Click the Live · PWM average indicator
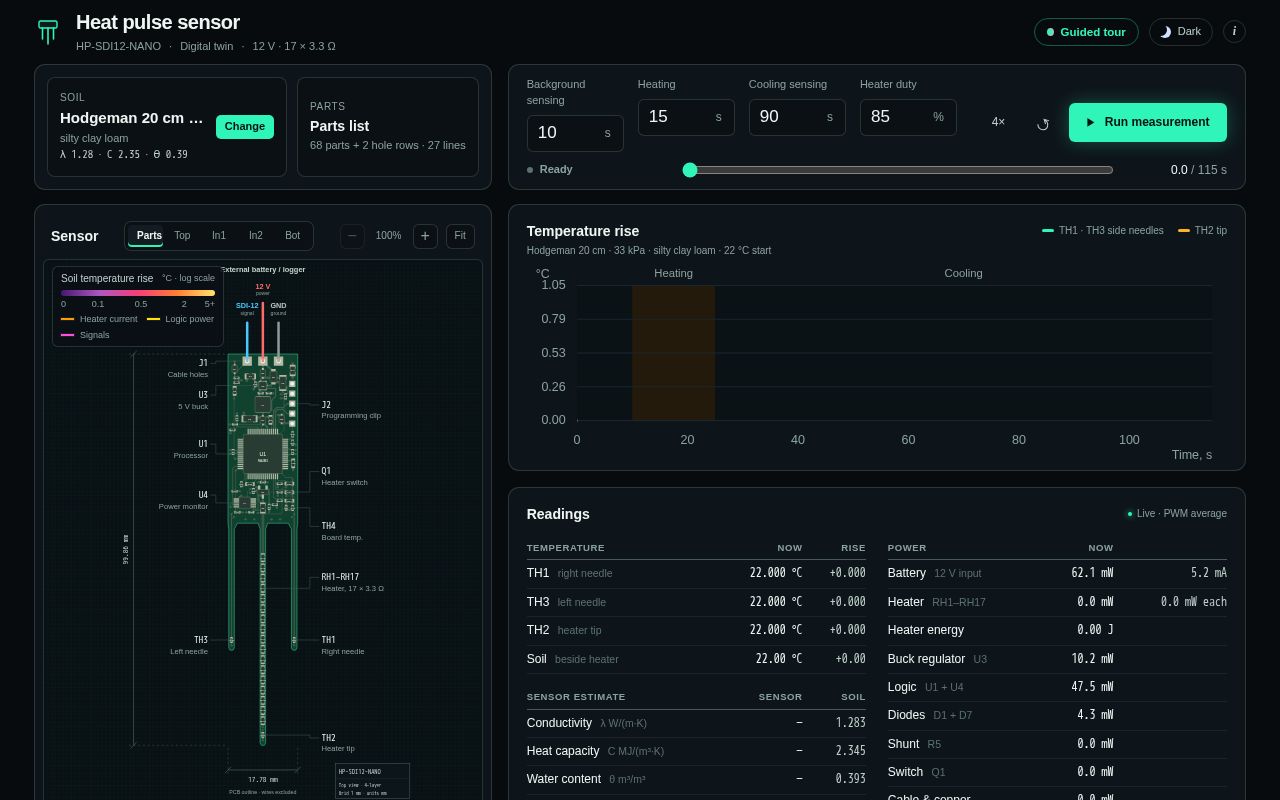 coord(1177,514)
